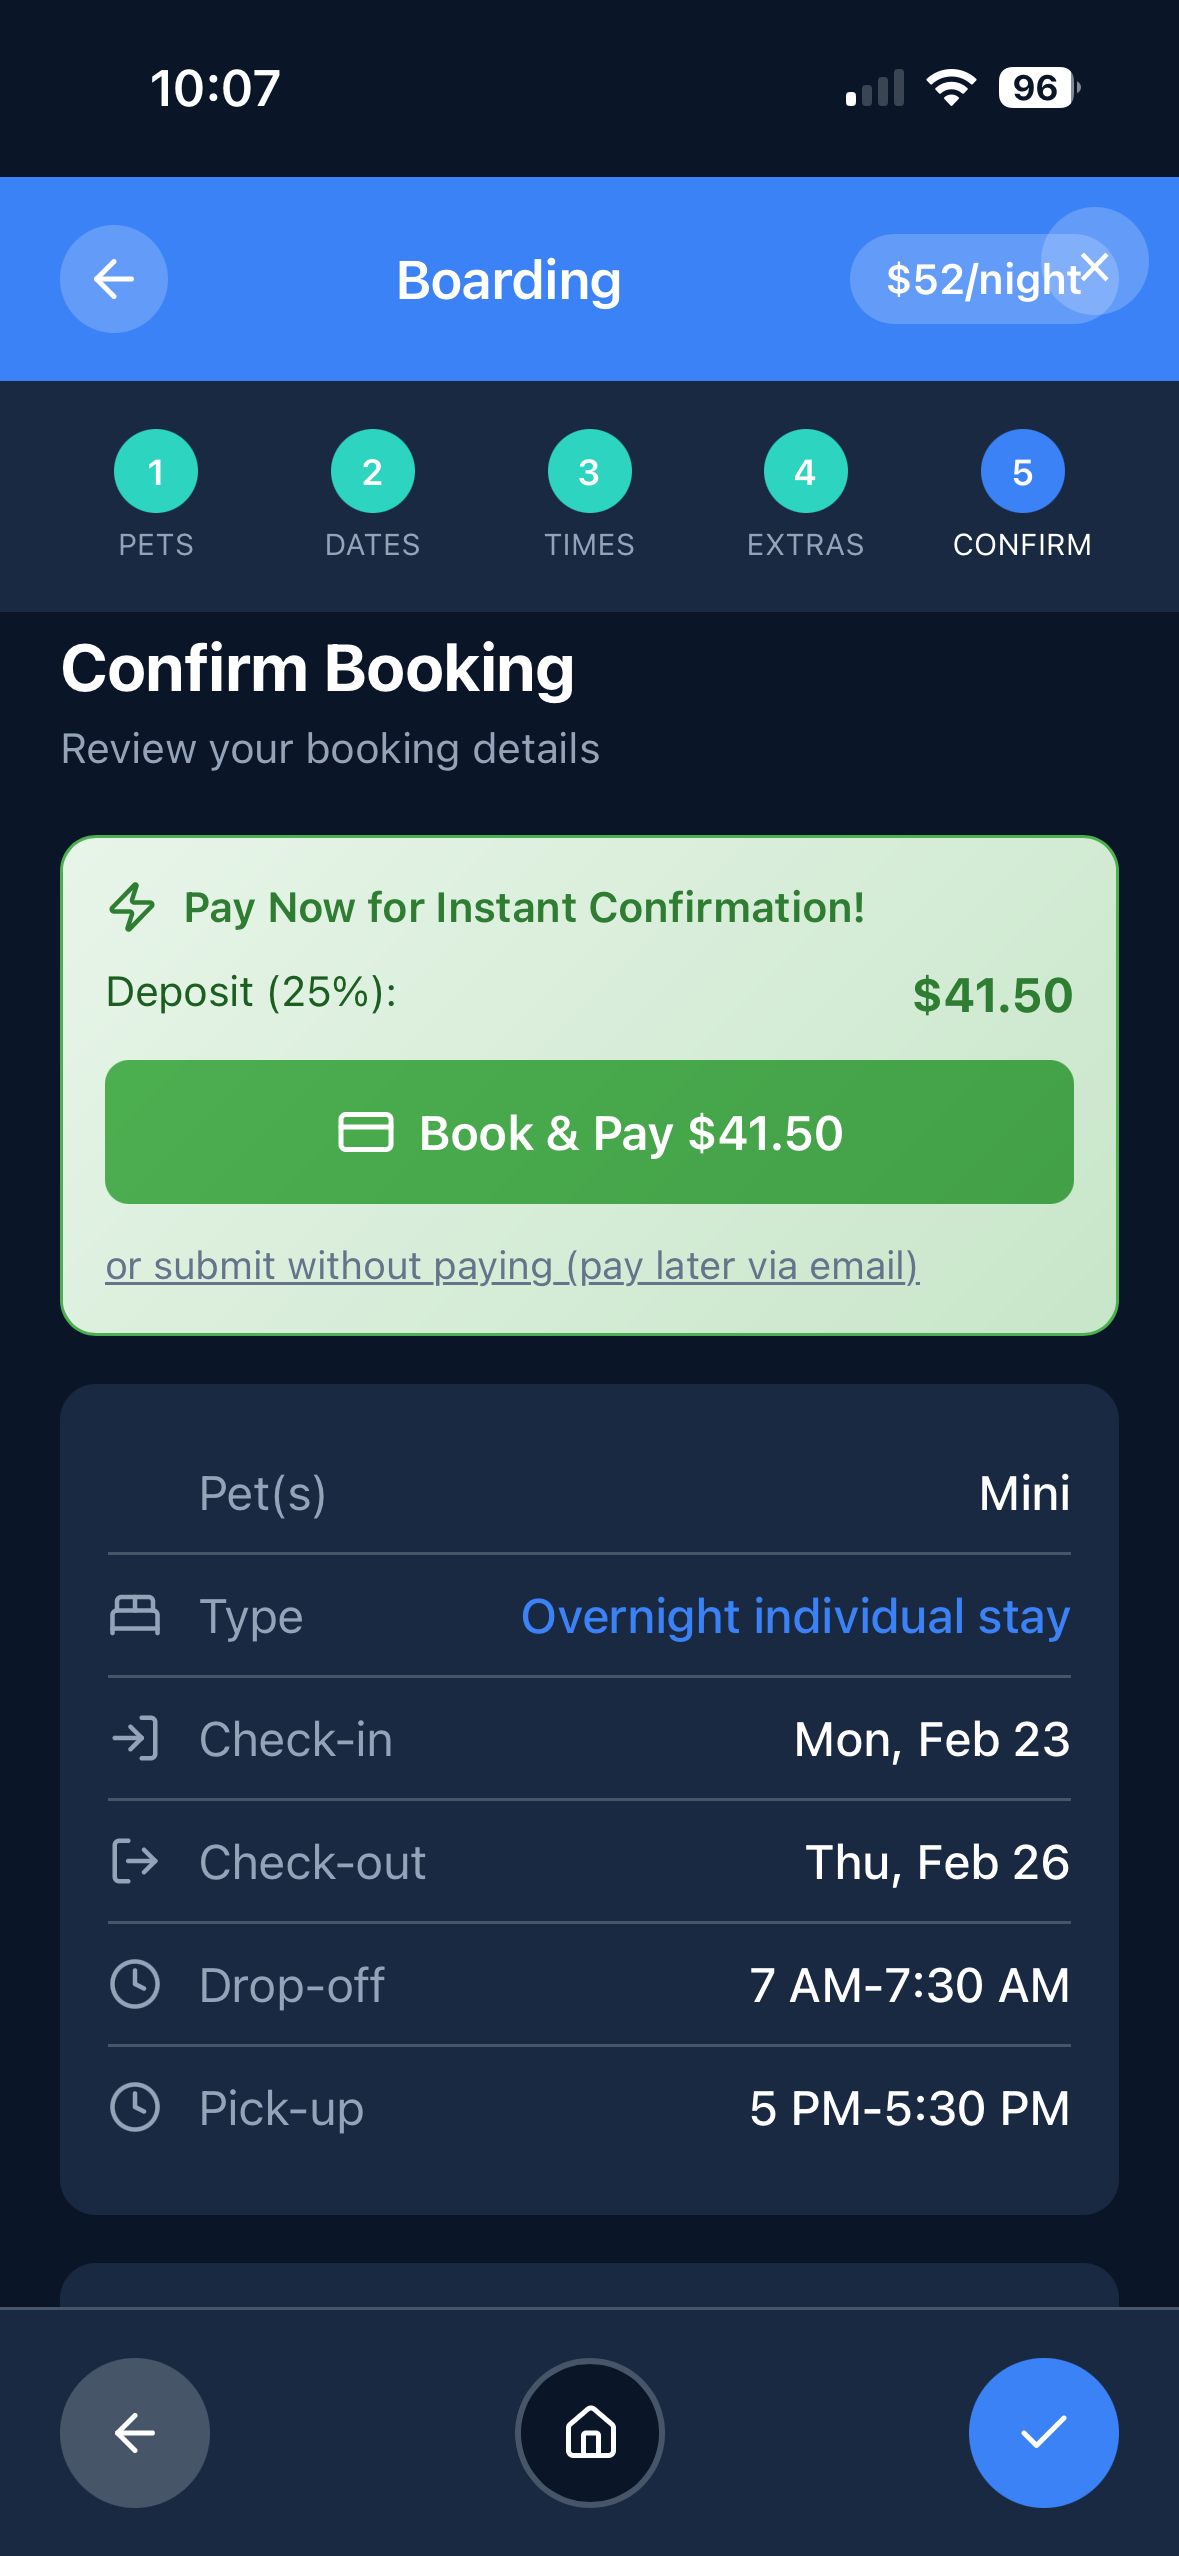
Task: Close the booking flow with X icon
Action: (1095, 266)
